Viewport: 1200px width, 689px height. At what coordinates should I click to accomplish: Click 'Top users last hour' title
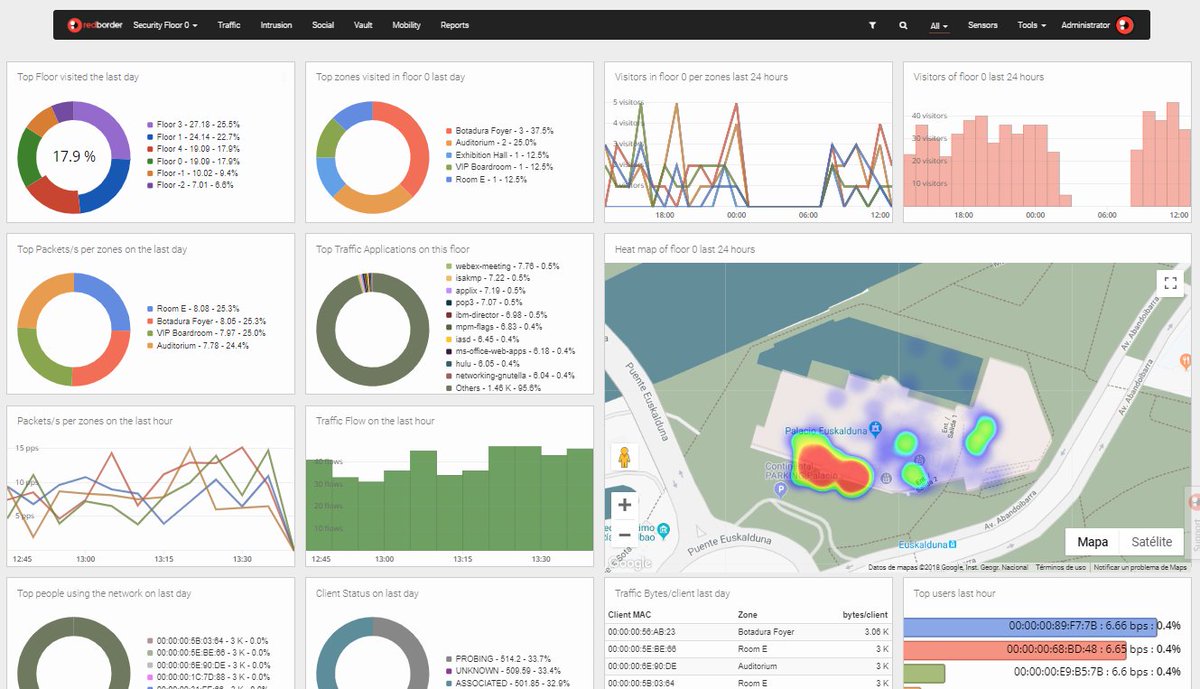click(955, 593)
